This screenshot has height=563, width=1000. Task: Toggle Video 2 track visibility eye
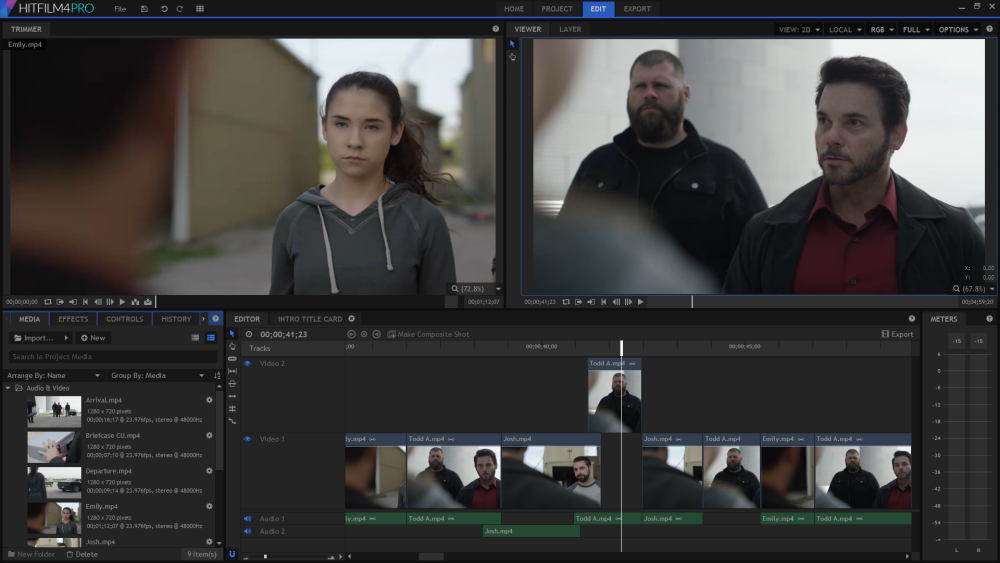(247, 363)
